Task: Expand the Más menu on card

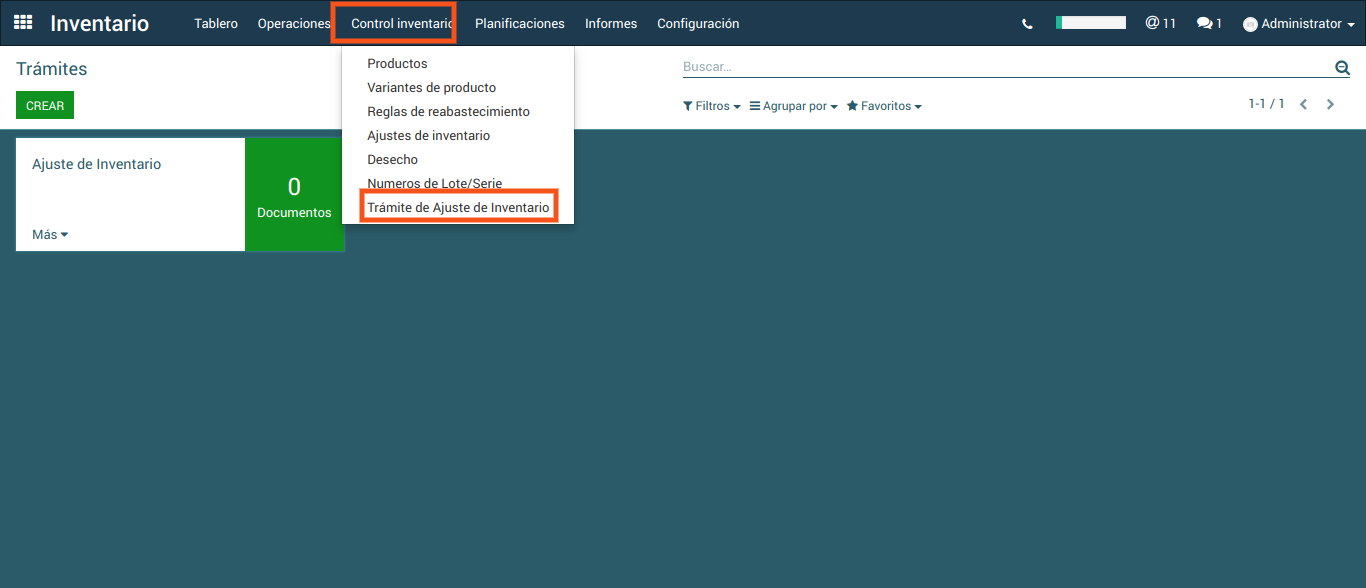Action: (x=50, y=235)
